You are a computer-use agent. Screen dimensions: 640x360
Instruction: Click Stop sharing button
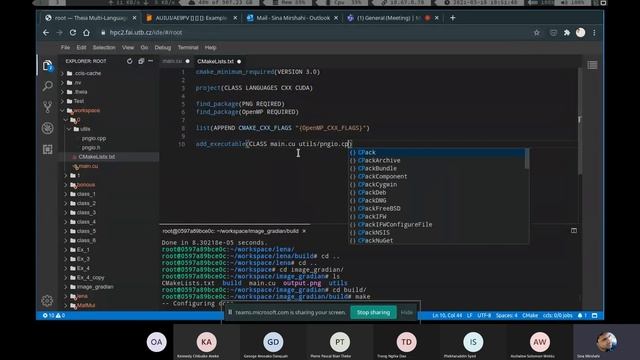pyautogui.click(x=373, y=312)
